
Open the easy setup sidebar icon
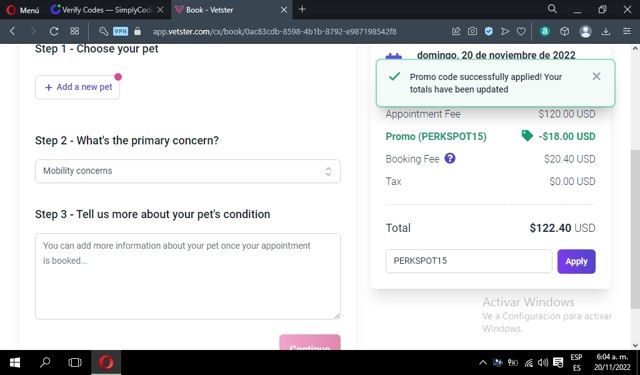coord(627,31)
